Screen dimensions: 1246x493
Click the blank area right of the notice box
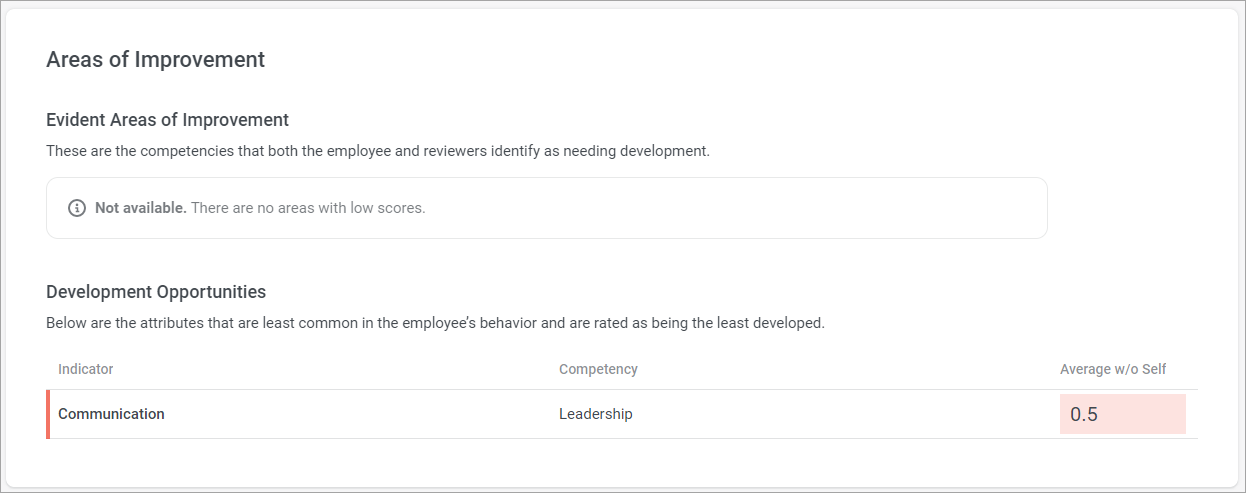1140,208
